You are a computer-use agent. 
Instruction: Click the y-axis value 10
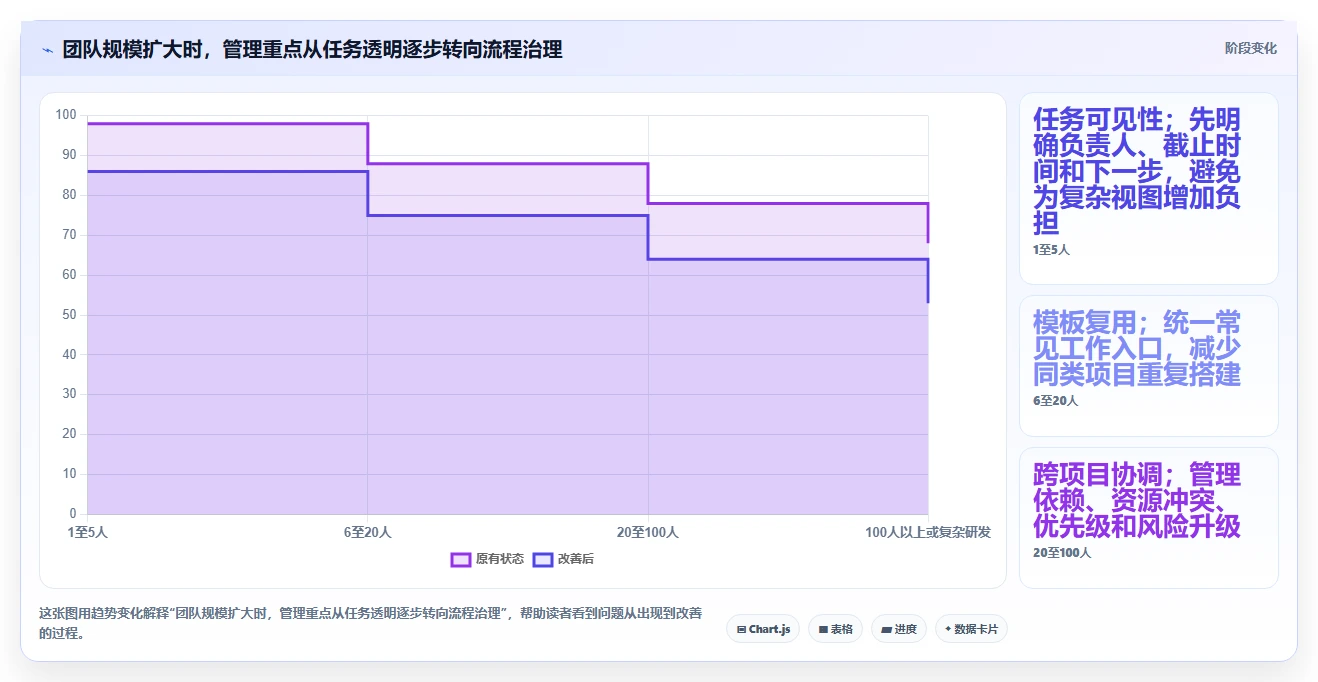click(x=69, y=474)
